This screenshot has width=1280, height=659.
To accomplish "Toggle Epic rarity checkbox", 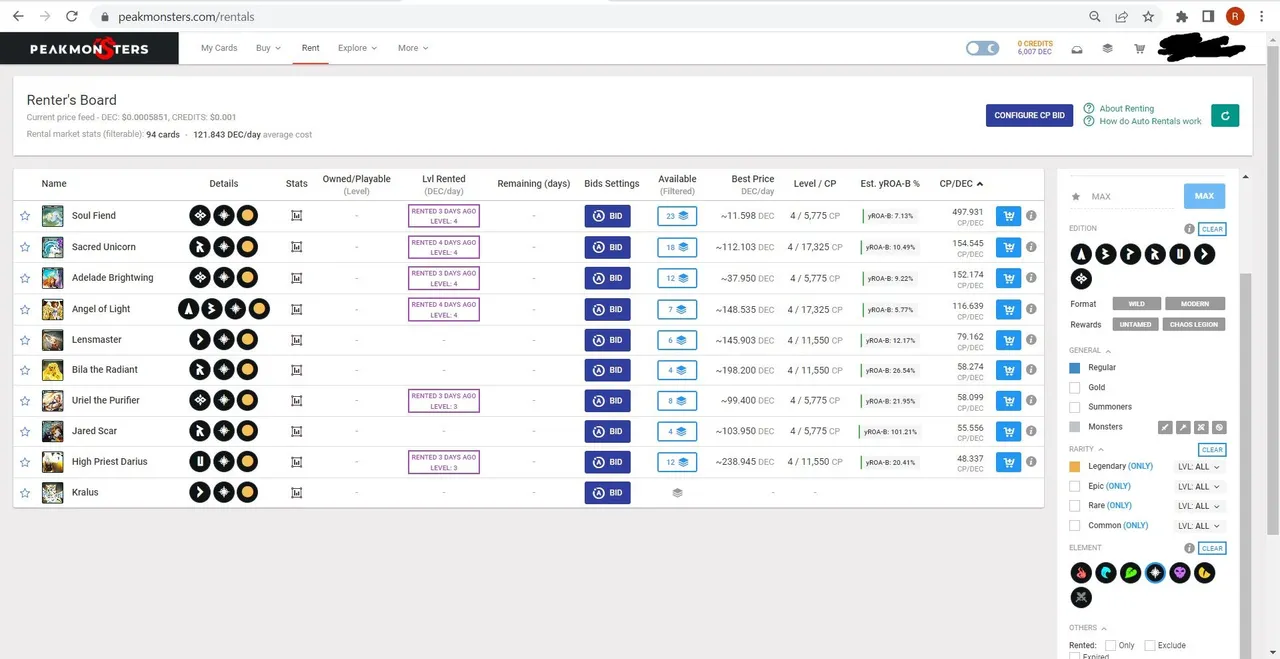I will click(x=1075, y=486).
